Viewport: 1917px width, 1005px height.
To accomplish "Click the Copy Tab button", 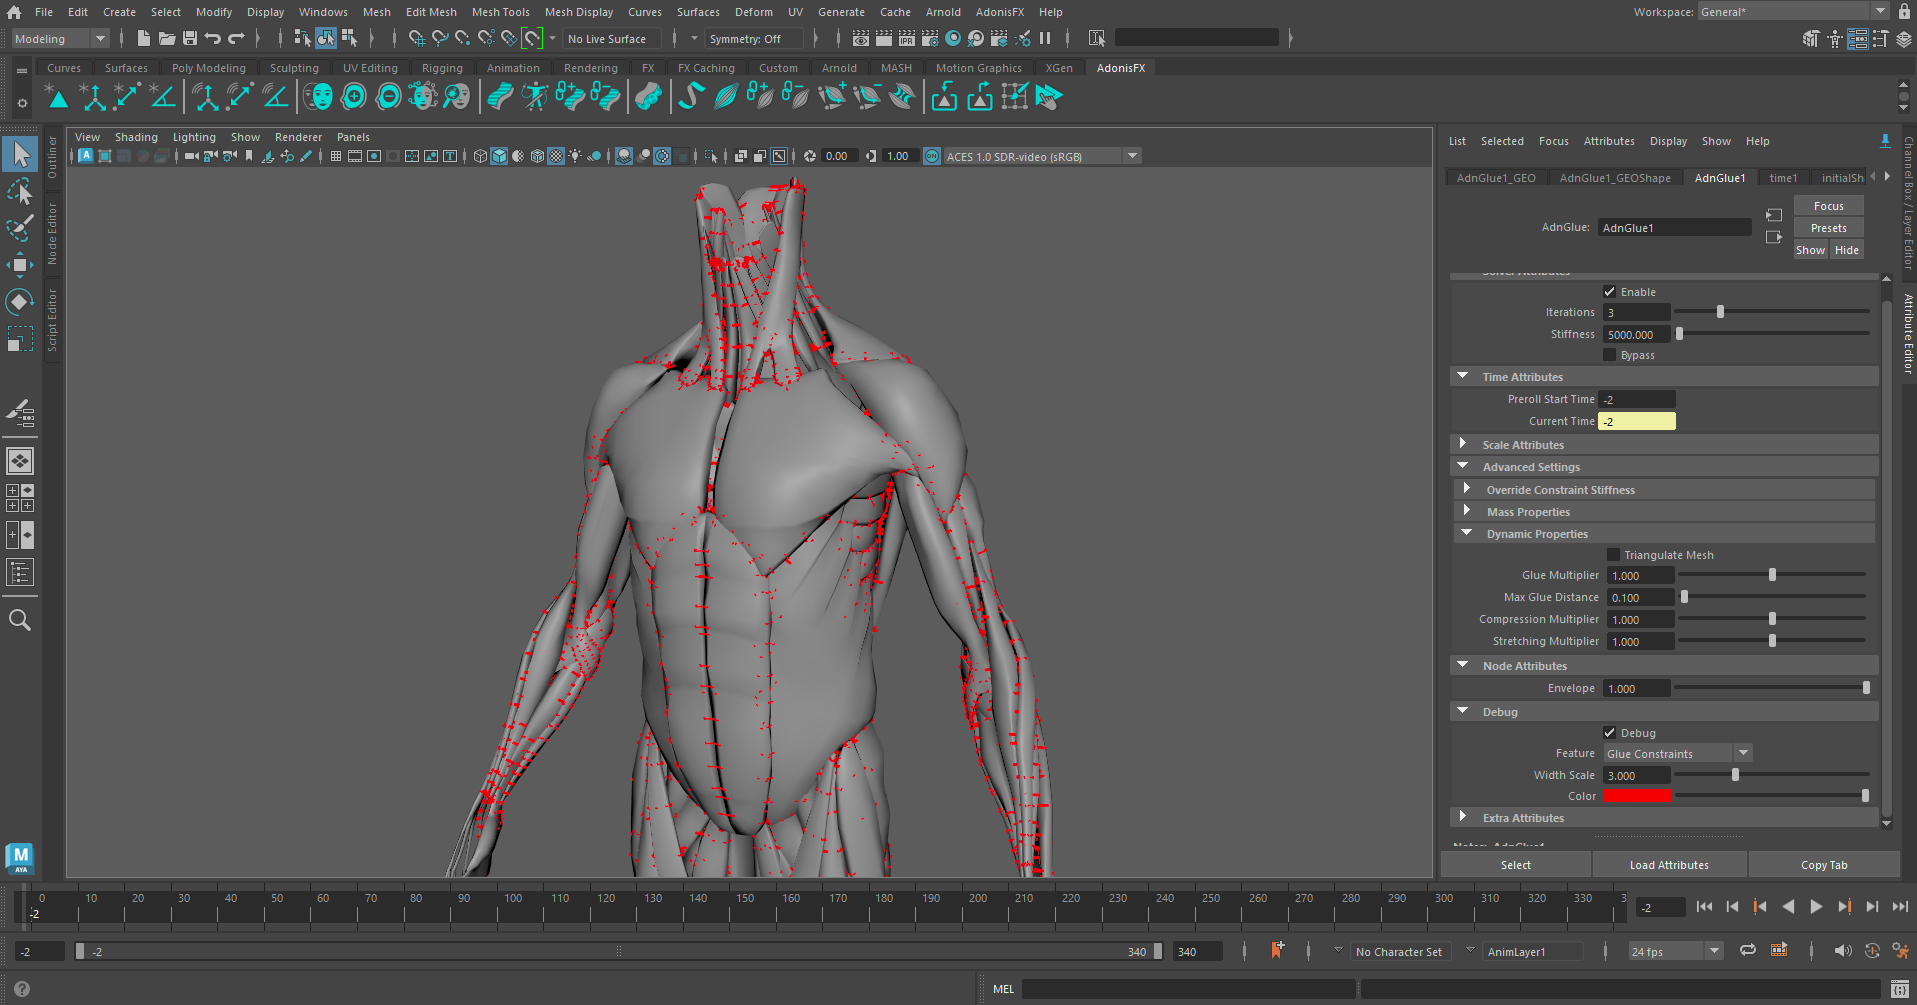I will pos(1824,865).
